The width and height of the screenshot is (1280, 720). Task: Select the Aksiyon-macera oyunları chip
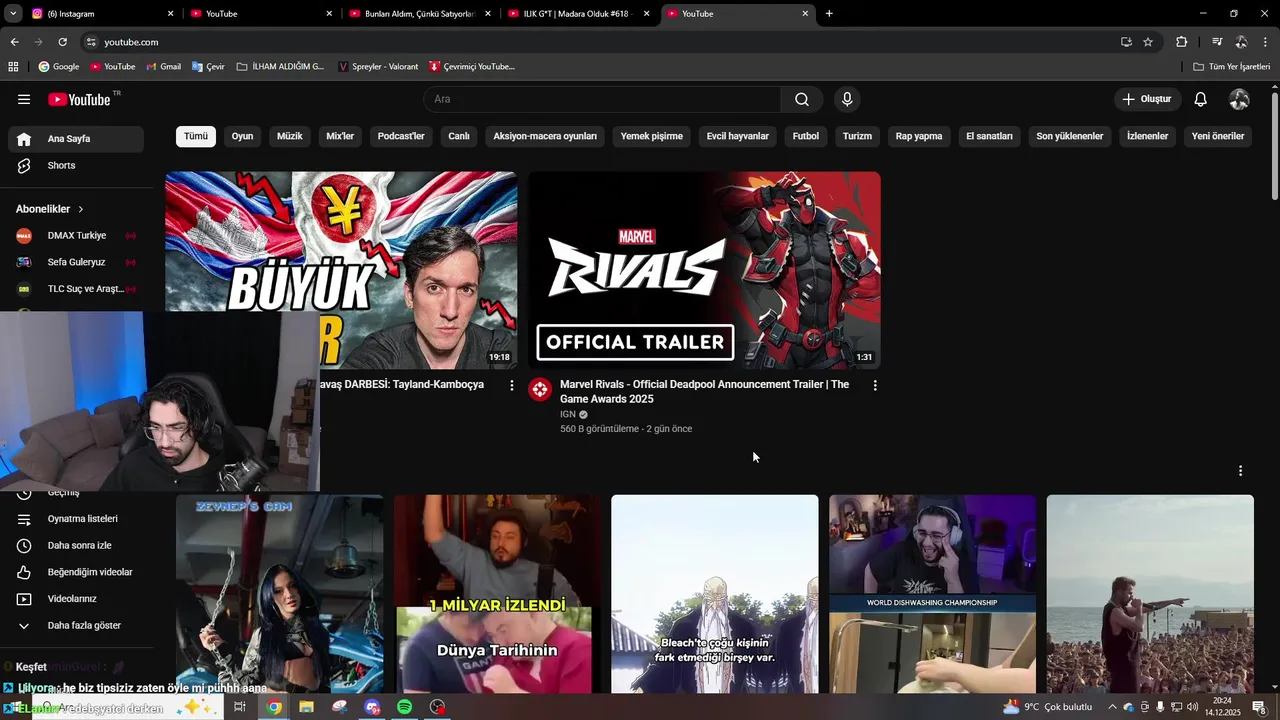point(545,136)
